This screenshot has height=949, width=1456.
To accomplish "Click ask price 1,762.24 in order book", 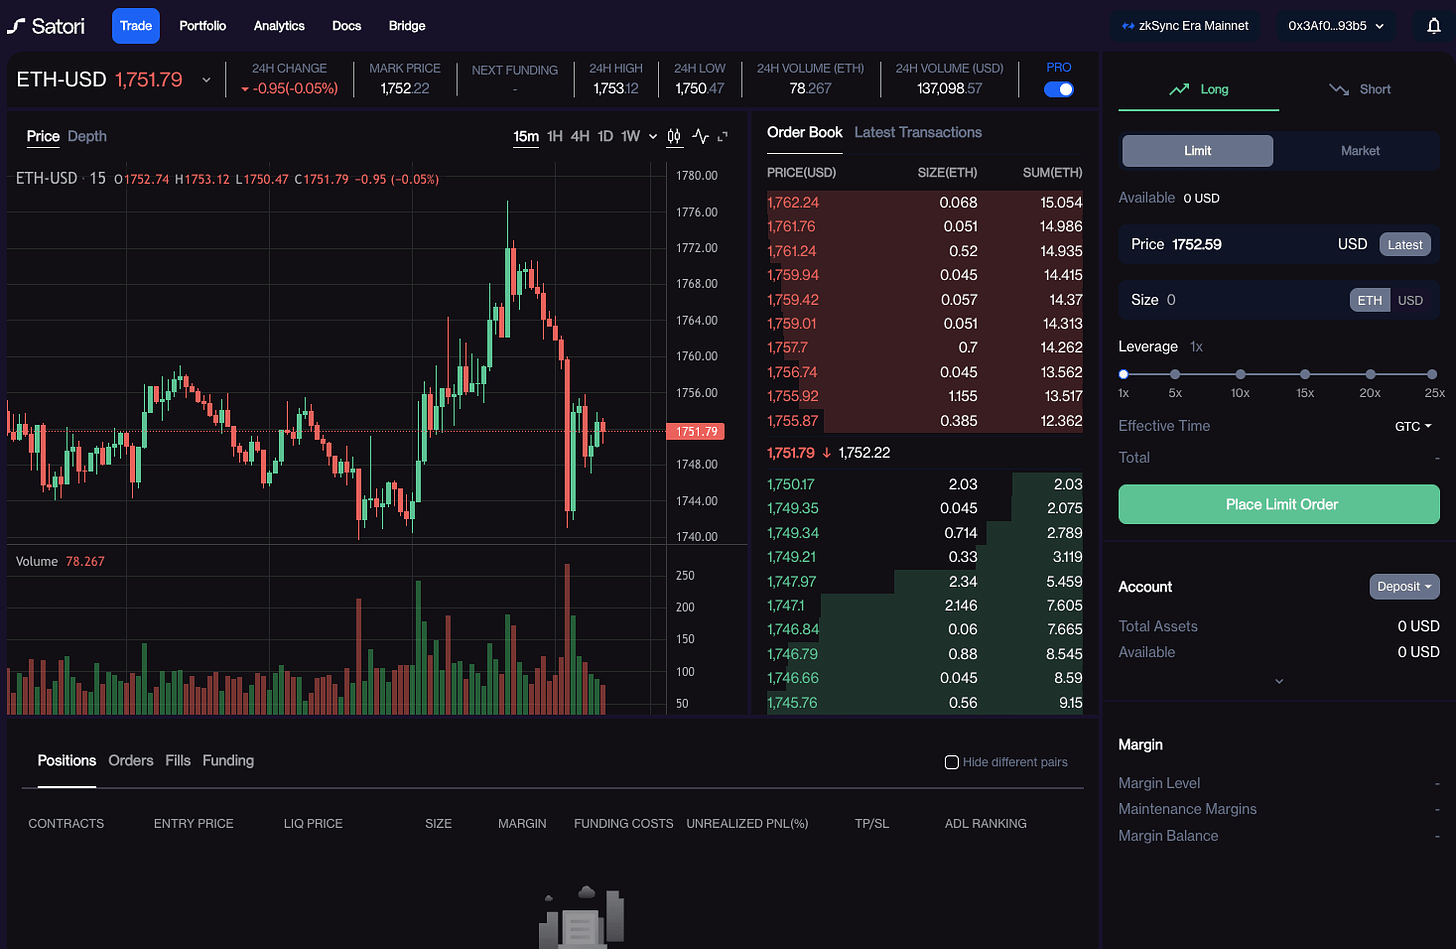I will click(793, 202).
